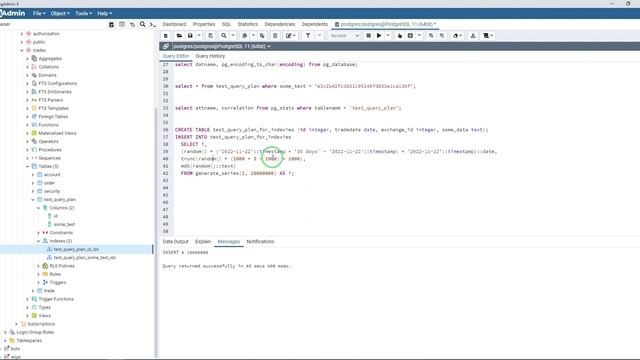Click the Explain hand-pointer icon

[x=400, y=36]
